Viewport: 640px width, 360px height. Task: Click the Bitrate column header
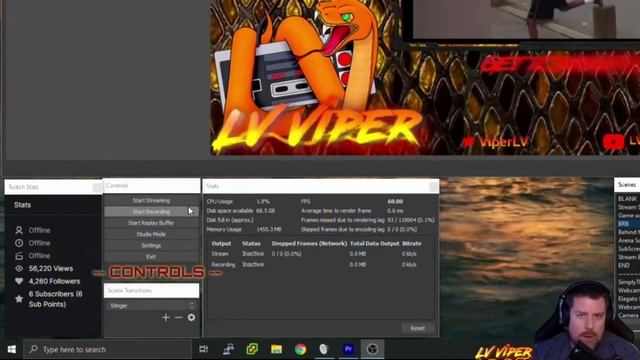point(411,243)
